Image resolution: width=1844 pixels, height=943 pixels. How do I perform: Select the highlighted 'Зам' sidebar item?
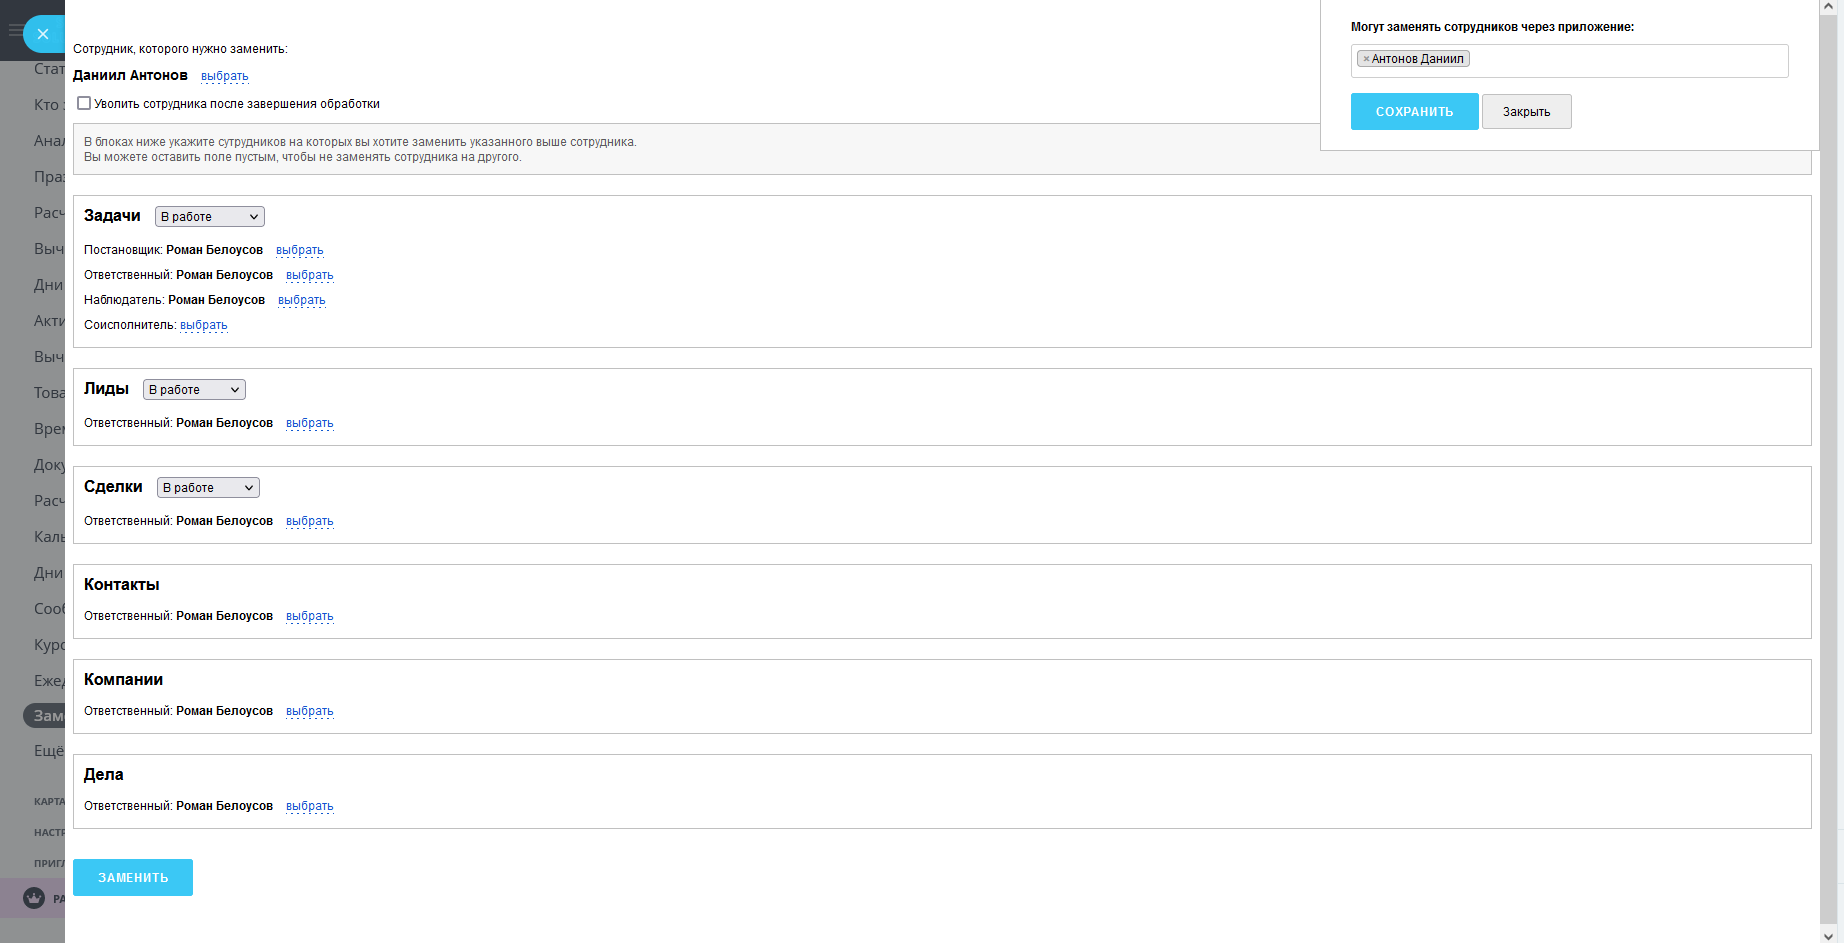point(46,716)
